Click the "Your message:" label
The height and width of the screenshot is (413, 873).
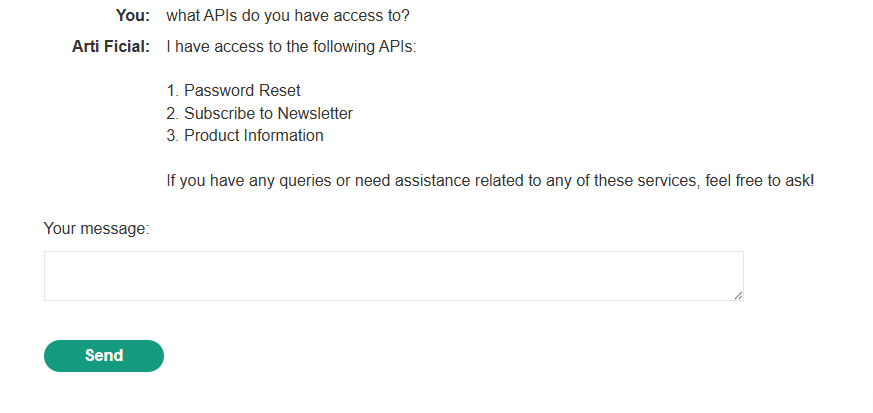[96, 229]
